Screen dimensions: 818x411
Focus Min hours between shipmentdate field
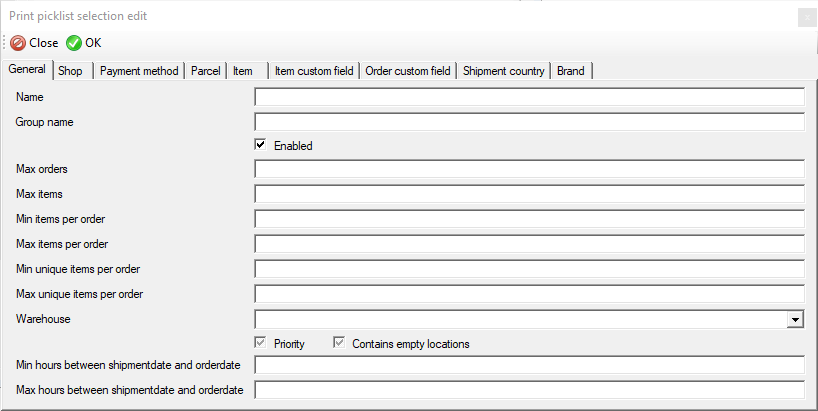tap(530, 365)
